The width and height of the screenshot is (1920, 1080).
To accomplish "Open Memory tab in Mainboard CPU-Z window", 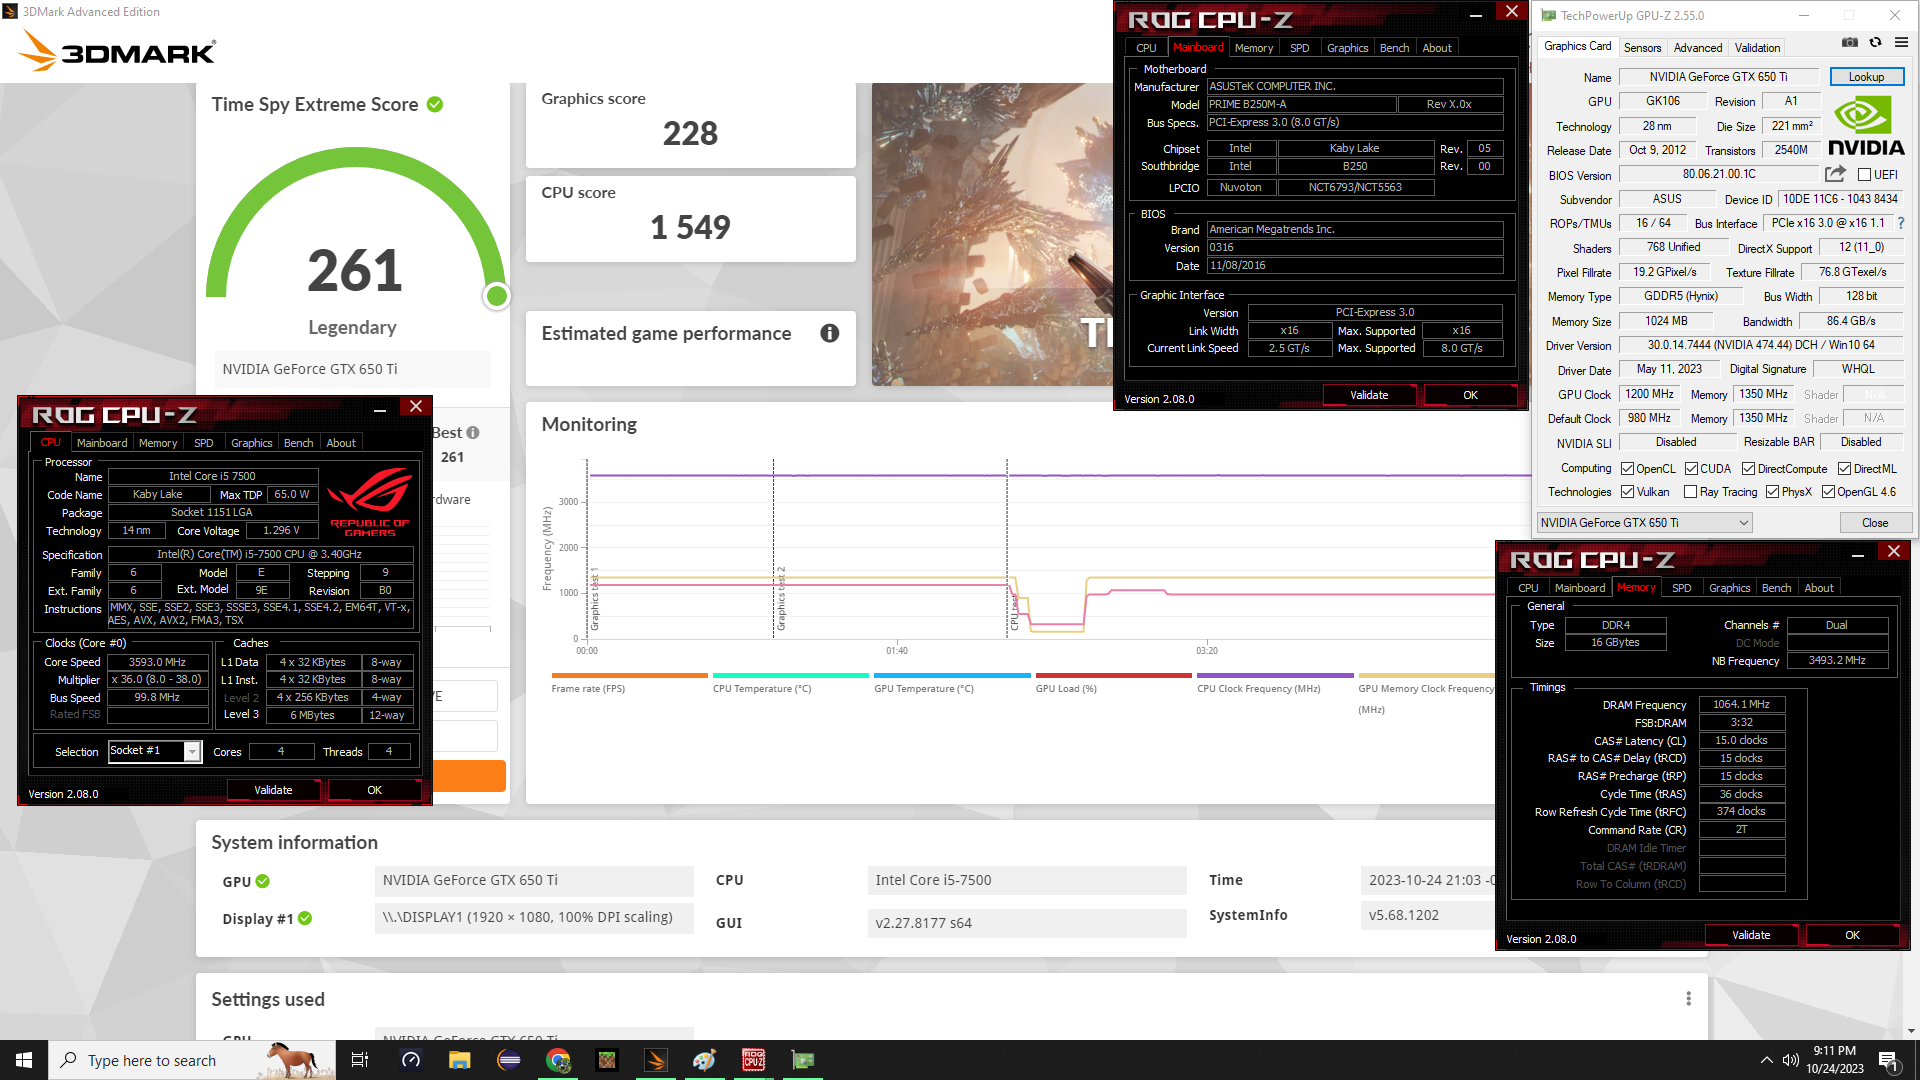I will (x=1254, y=48).
